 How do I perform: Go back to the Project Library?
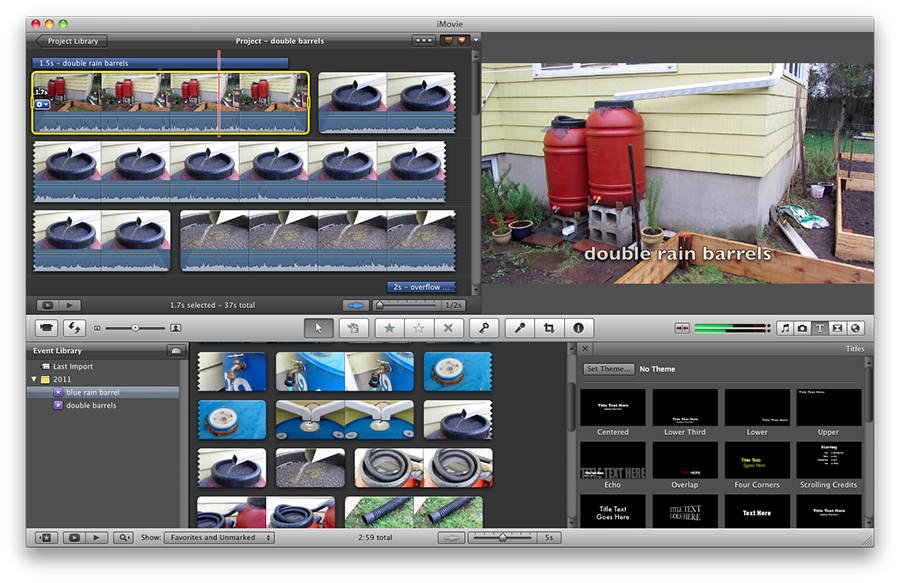(x=70, y=41)
